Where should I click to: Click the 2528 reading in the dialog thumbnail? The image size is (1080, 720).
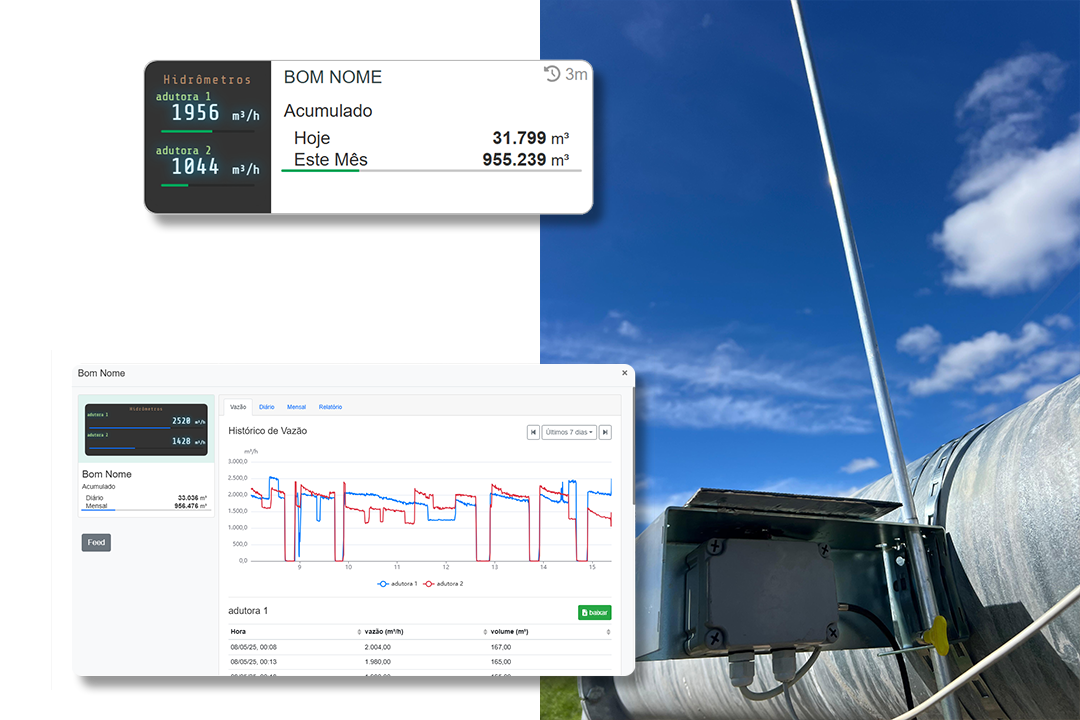pyautogui.click(x=181, y=421)
